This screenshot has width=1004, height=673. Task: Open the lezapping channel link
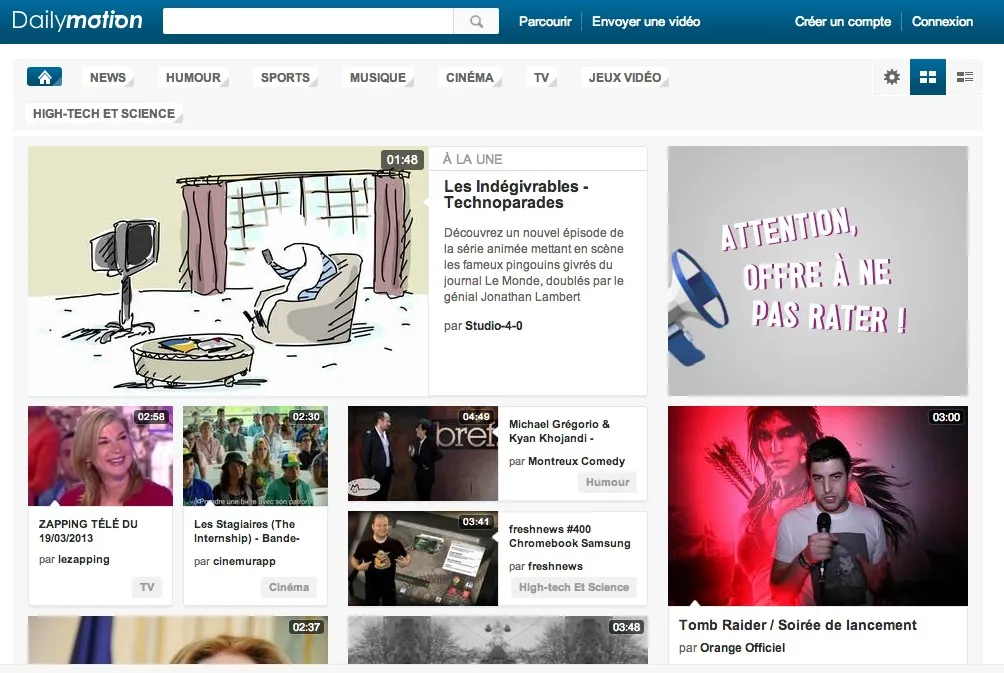83,560
